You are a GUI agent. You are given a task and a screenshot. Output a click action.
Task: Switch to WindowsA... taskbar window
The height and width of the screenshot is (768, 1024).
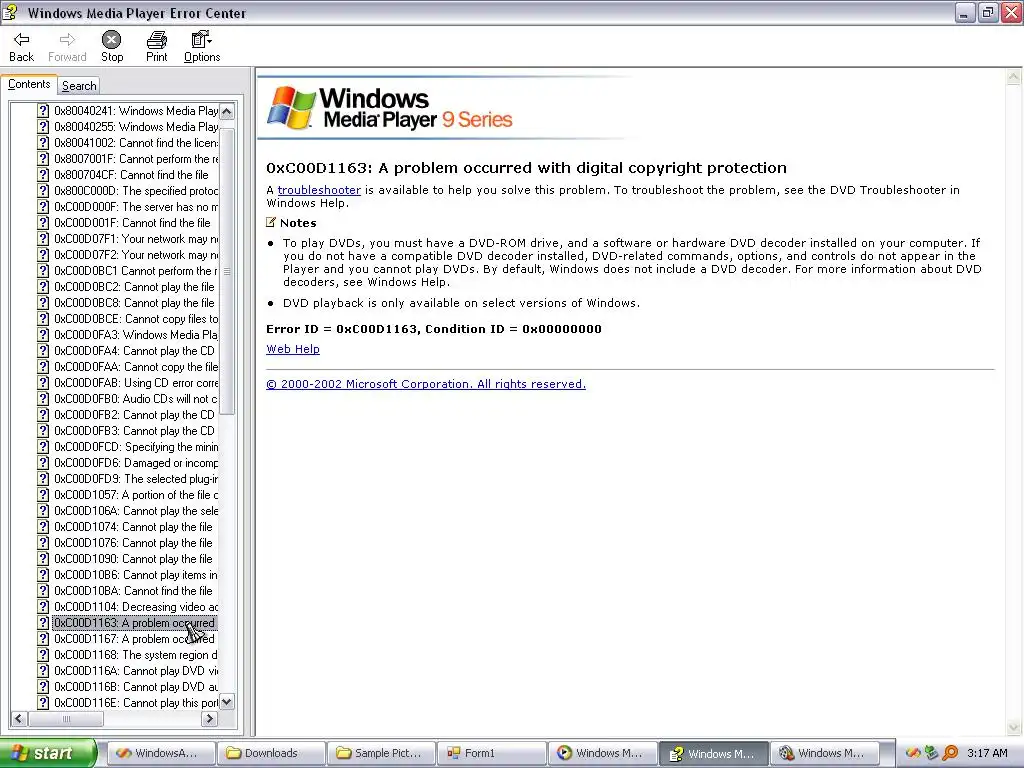(161, 754)
